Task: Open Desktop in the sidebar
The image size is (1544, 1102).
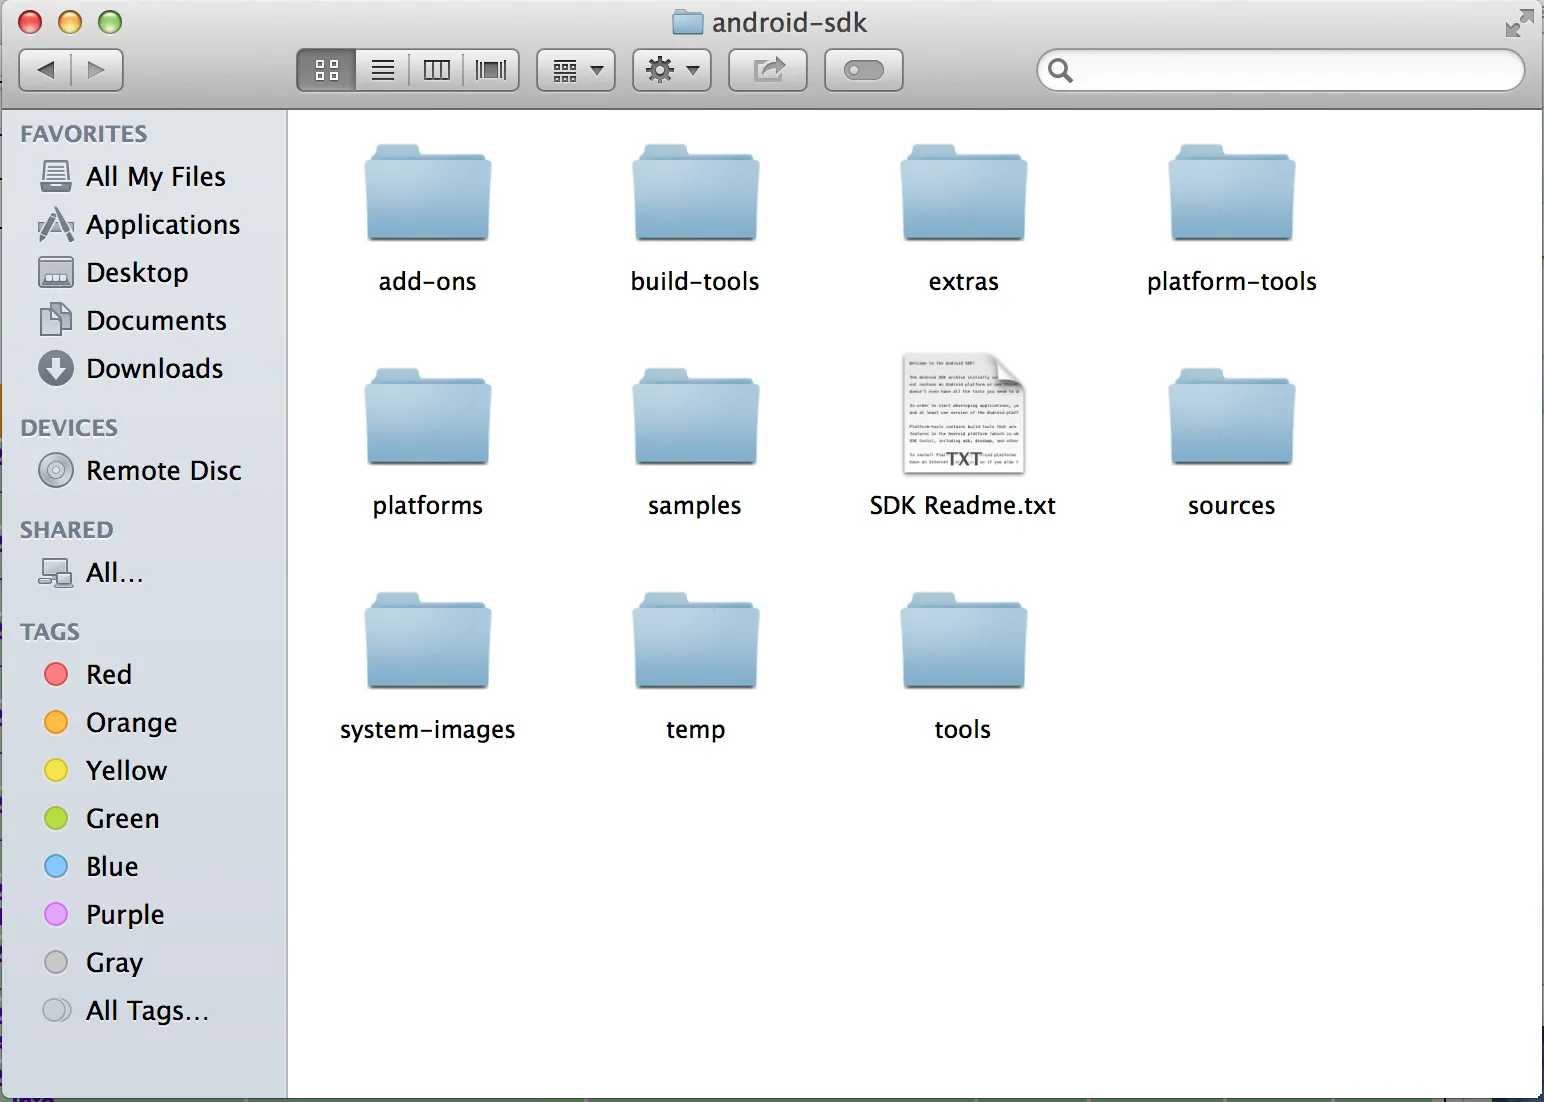Action: [x=144, y=273]
